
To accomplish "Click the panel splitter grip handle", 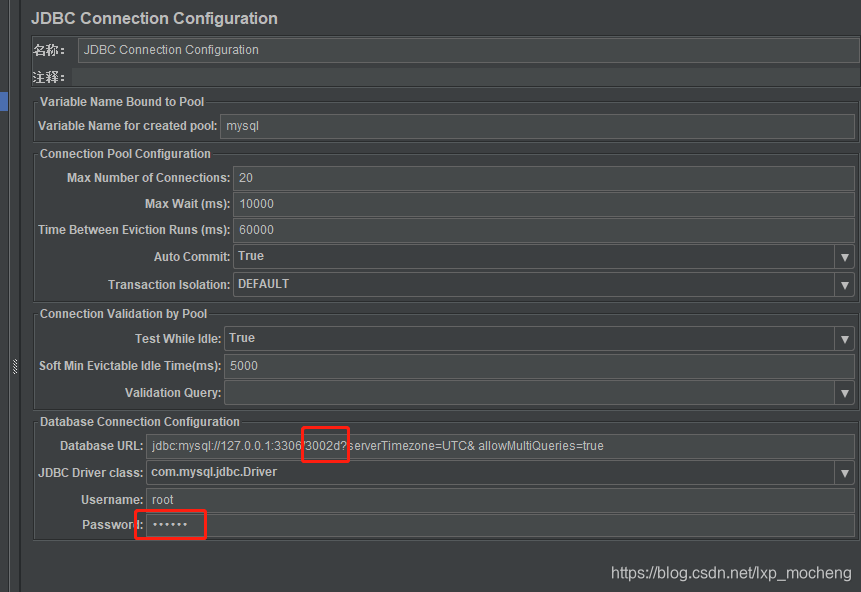I will pos(15,366).
